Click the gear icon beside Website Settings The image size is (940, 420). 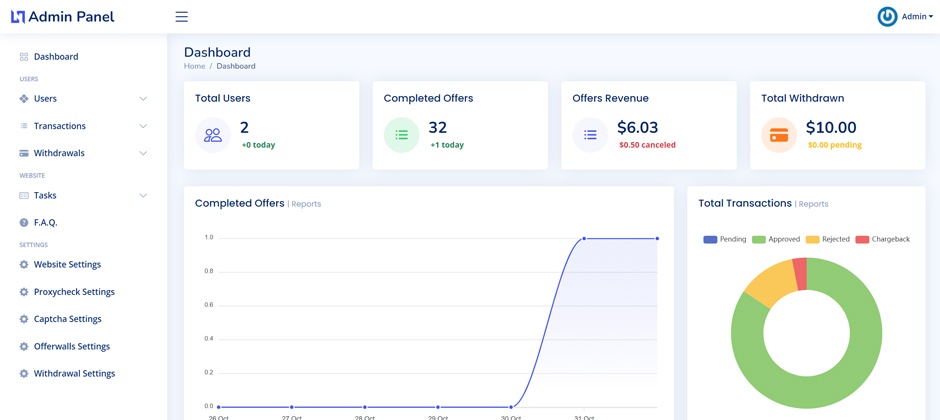(24, 264)
